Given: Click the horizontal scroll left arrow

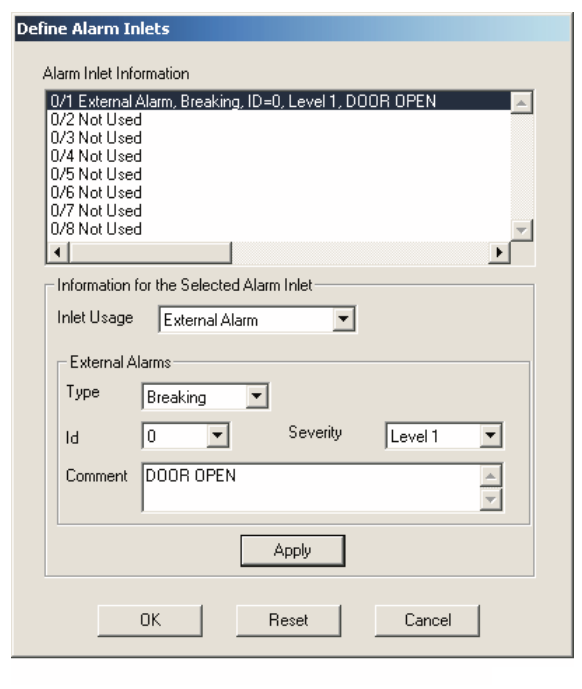Looking at the screenshot, I should point(58,252).
